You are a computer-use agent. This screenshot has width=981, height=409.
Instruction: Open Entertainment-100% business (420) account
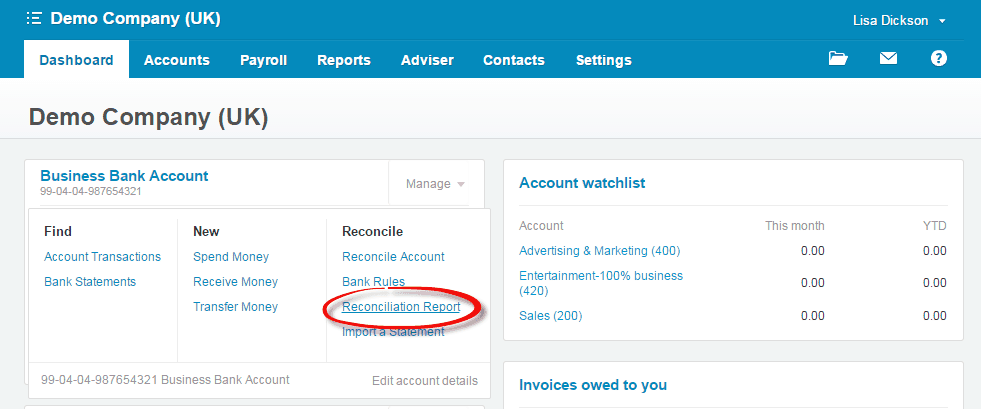601,283
